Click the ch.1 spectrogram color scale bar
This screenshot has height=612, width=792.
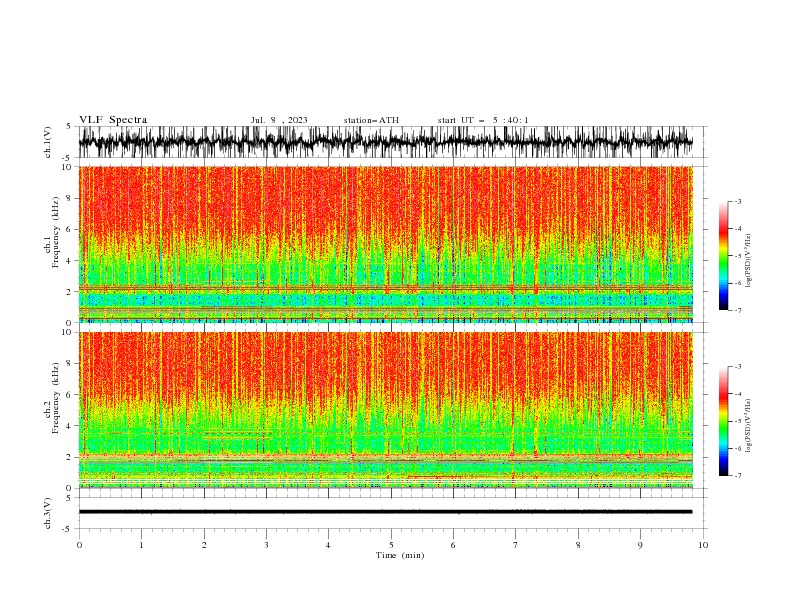pyautogui.click(x=723, y=256)
